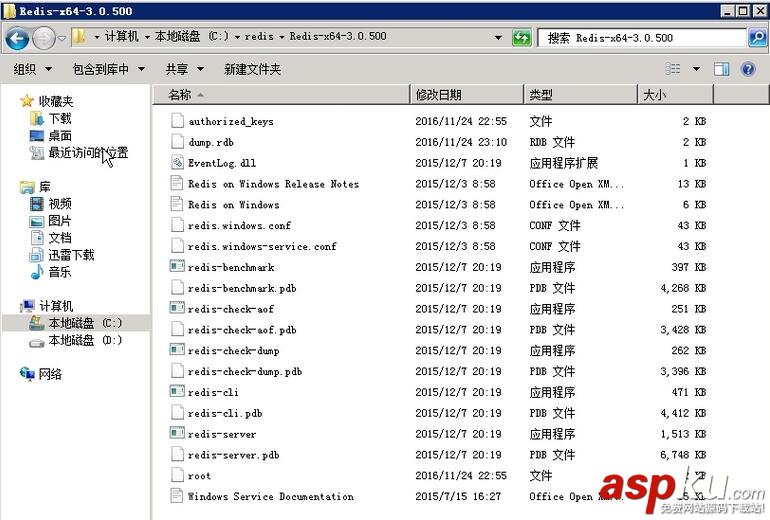Click the RDB 文件 type cell
This screenshot has height=520, width=770.
coord(552,142)
